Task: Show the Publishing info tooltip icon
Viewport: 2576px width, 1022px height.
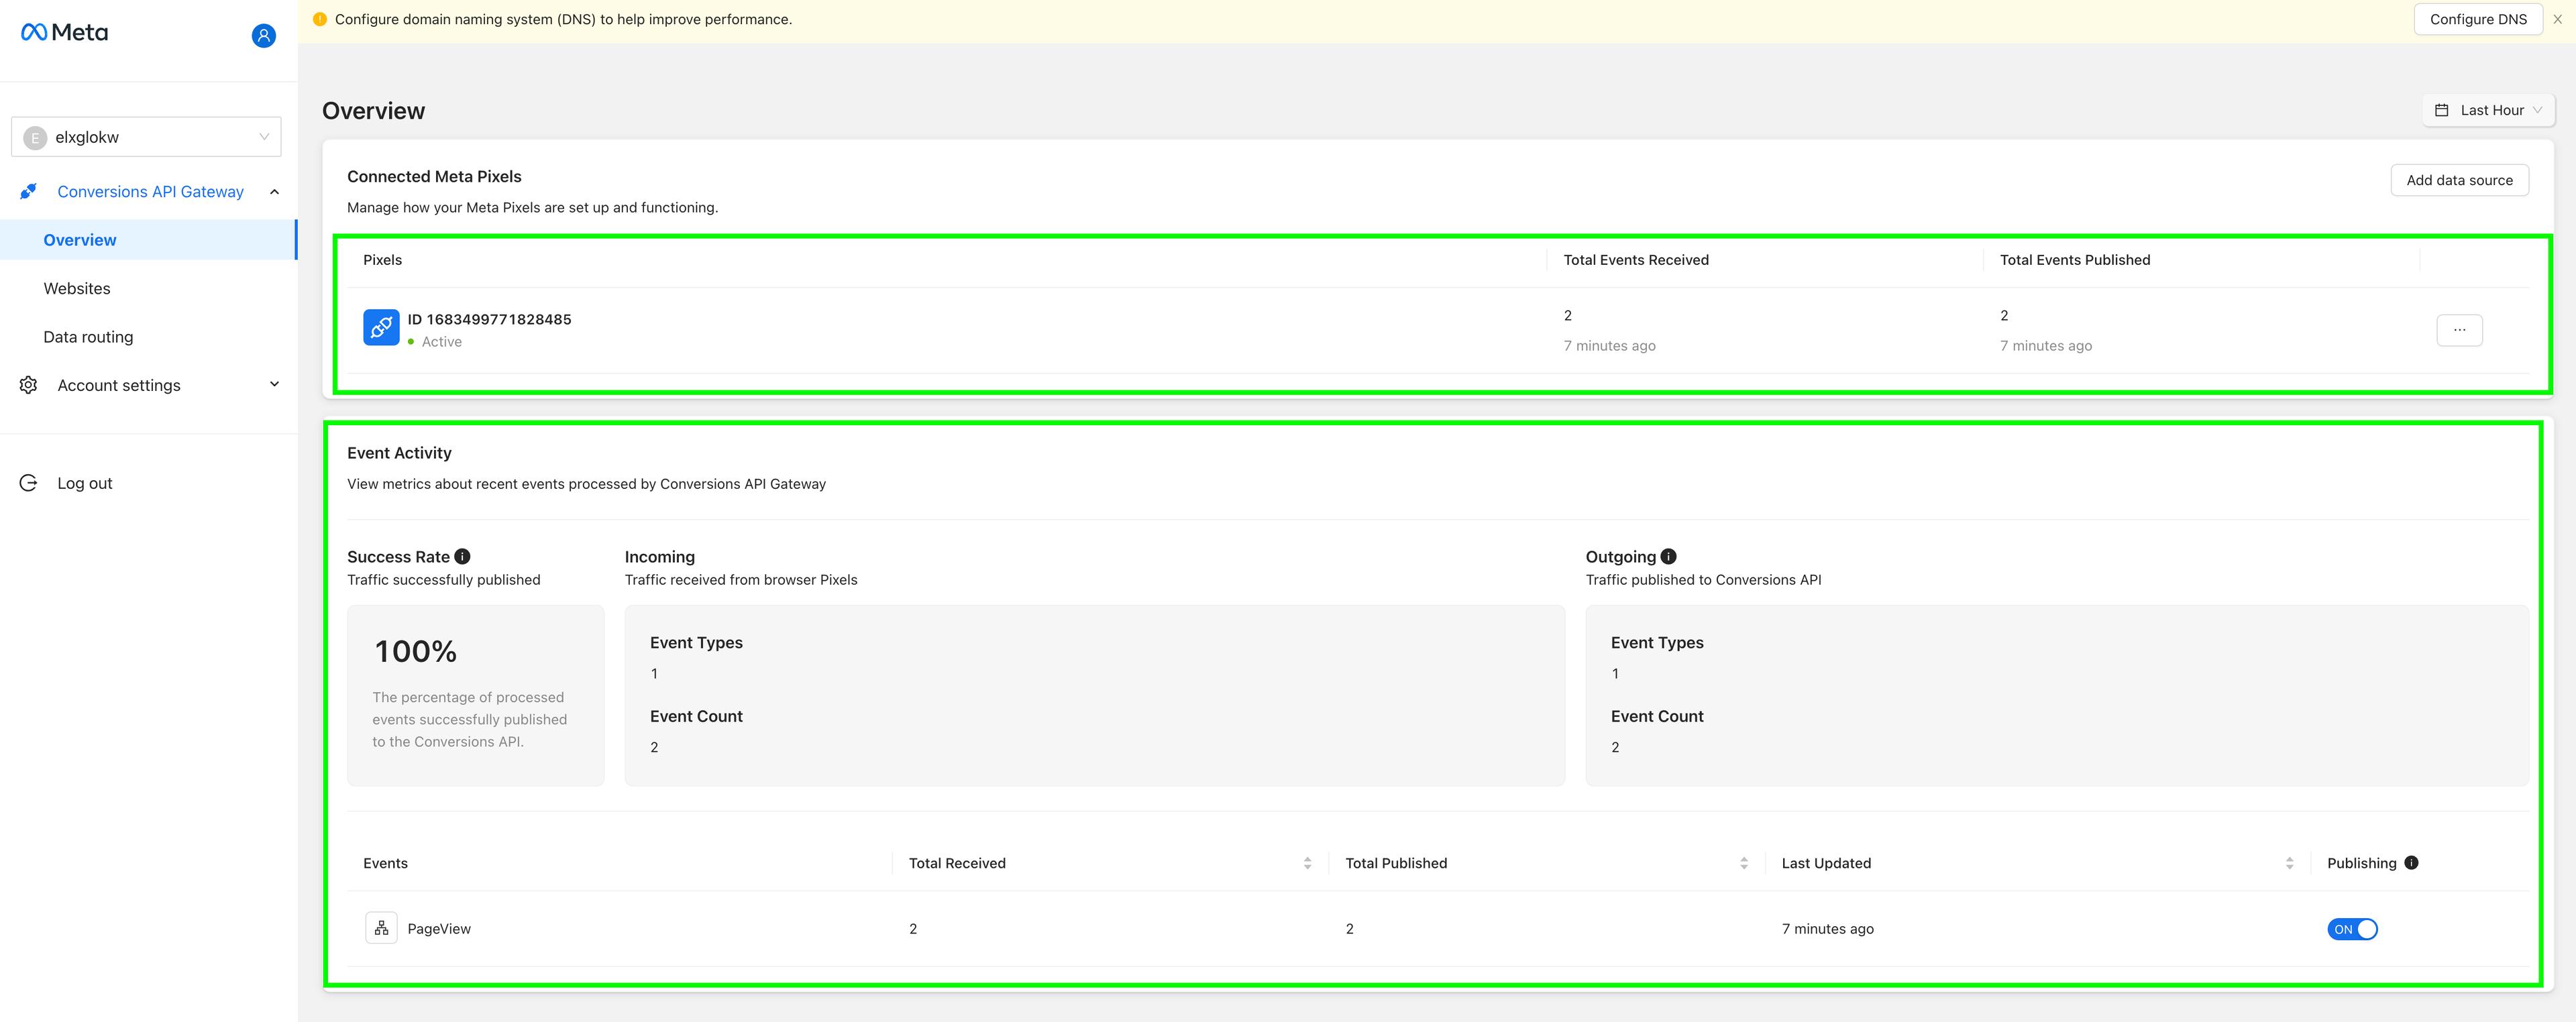Action: point(2411,863)
